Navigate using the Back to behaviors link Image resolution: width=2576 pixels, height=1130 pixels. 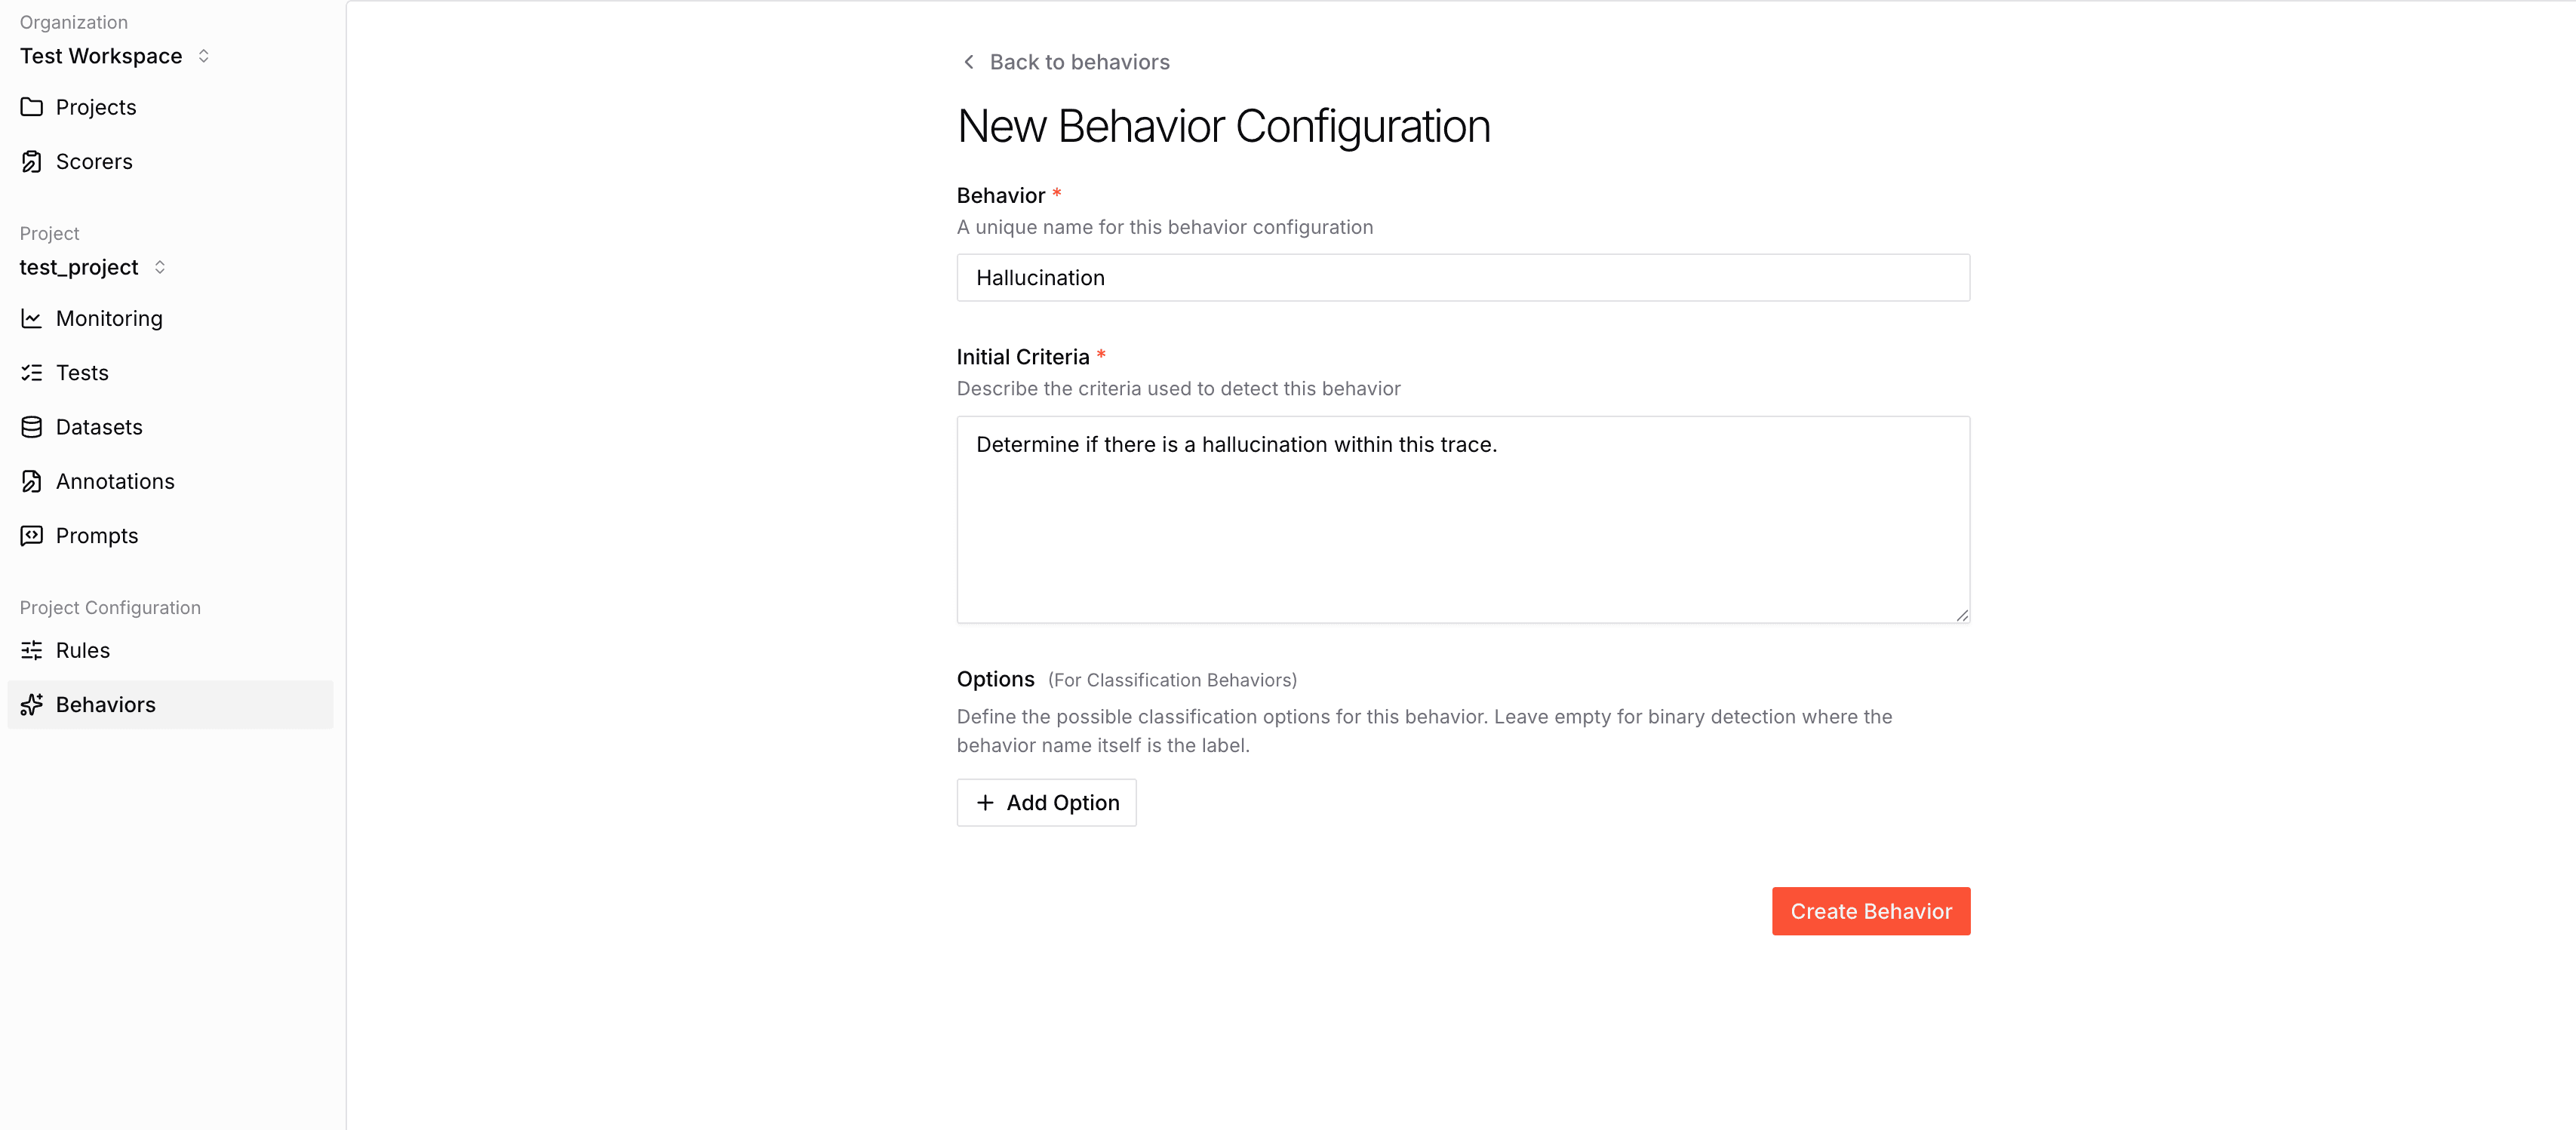pyautogui.click(x=1079, y=61)
